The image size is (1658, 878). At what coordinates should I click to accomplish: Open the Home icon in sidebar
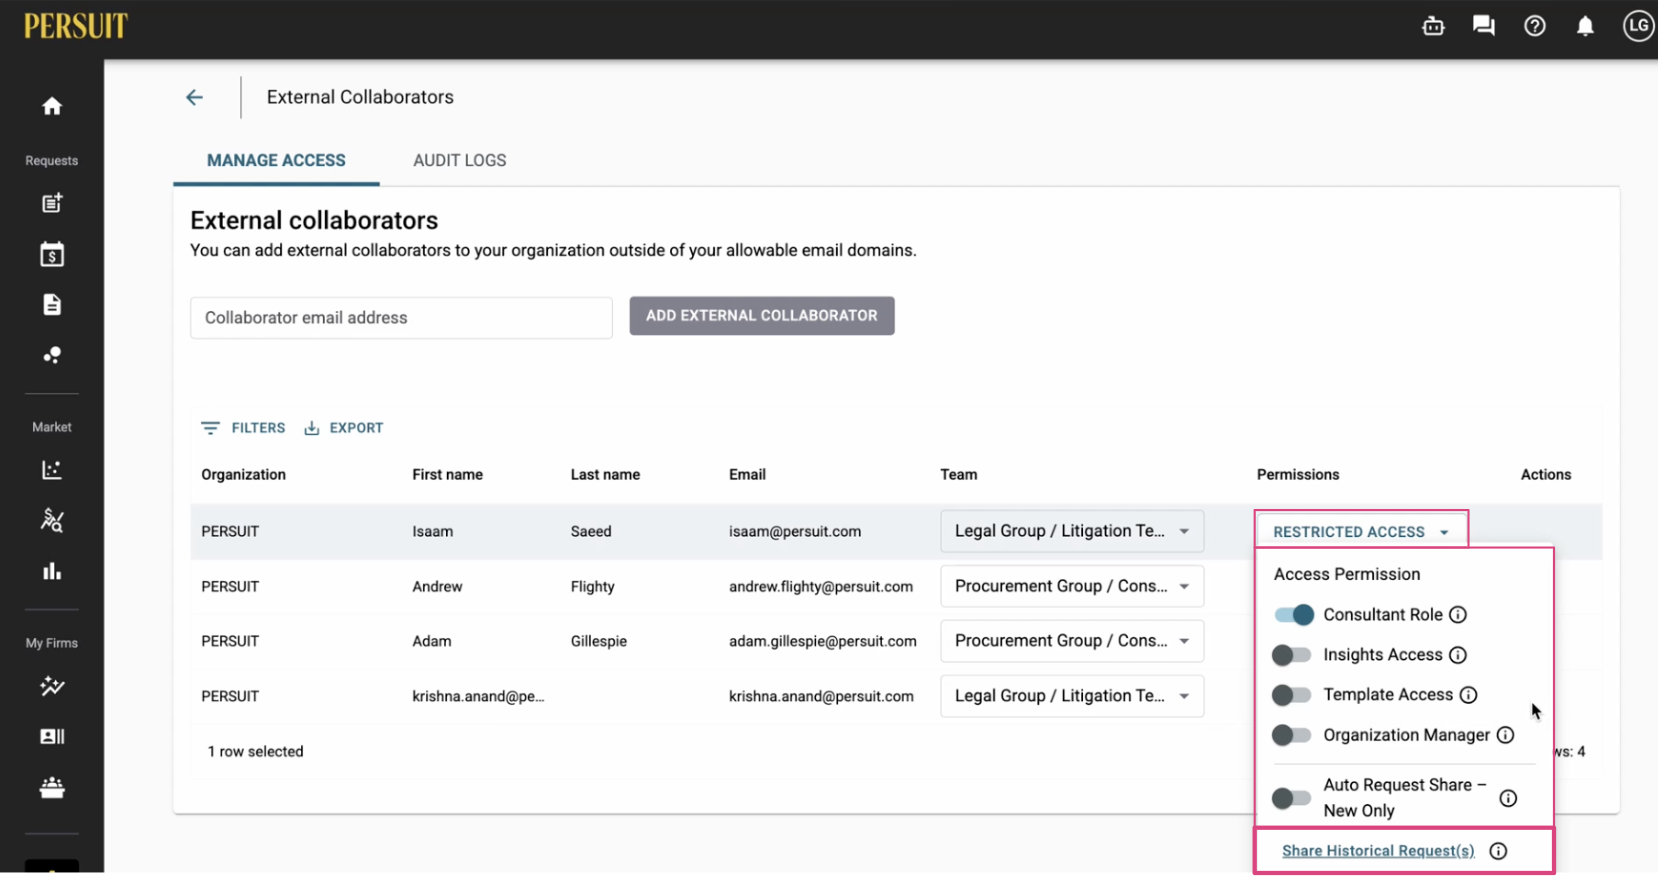pyautogui.click(x=52, y=106)
